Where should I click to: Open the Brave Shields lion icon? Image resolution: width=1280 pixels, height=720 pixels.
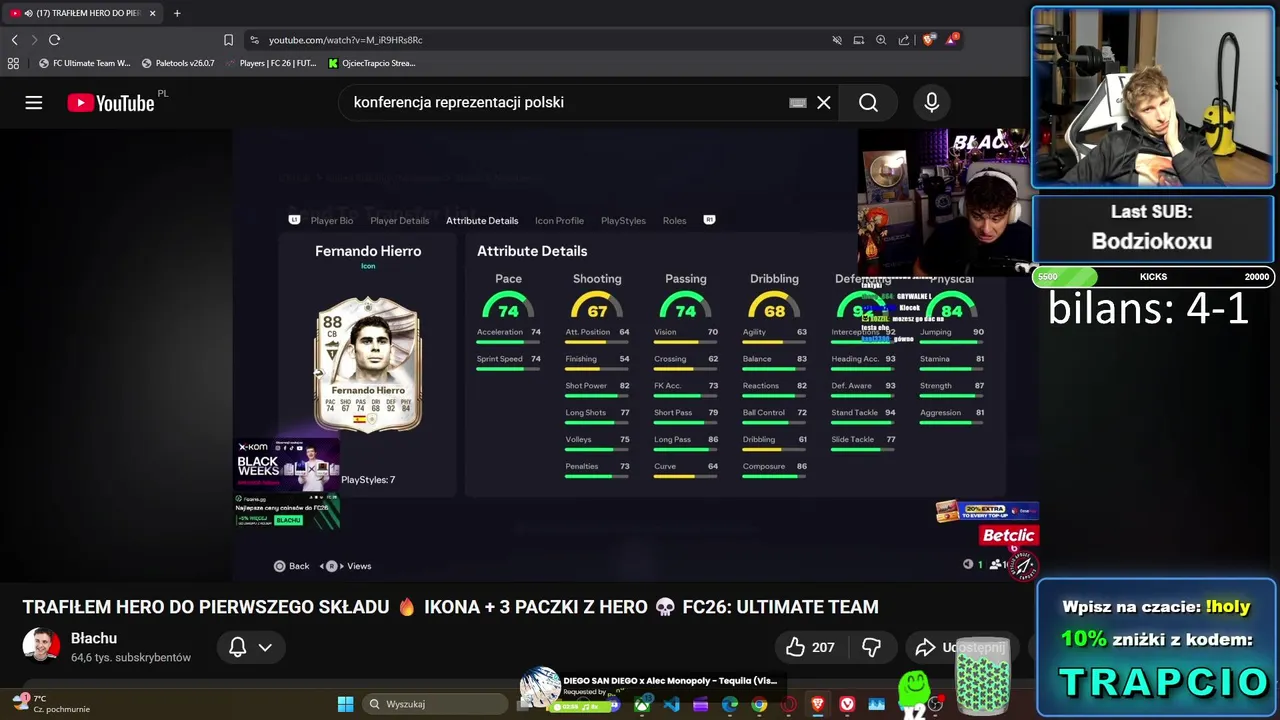coord(929,40)
